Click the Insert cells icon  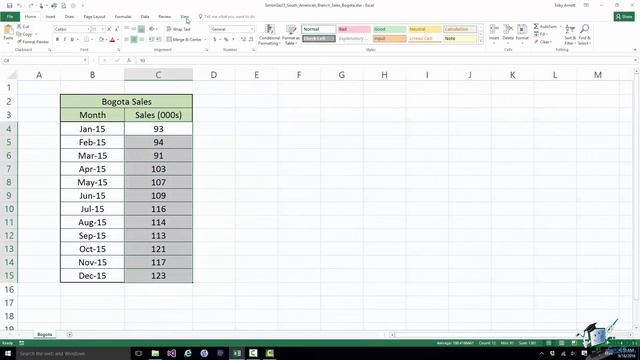pyautogui.click(x=494, y=30)
